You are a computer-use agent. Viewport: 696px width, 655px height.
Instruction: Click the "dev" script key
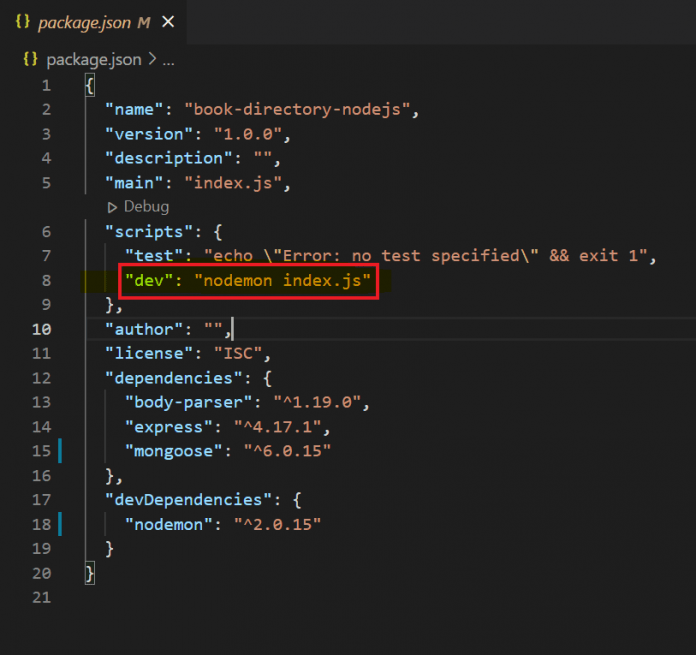149,280
